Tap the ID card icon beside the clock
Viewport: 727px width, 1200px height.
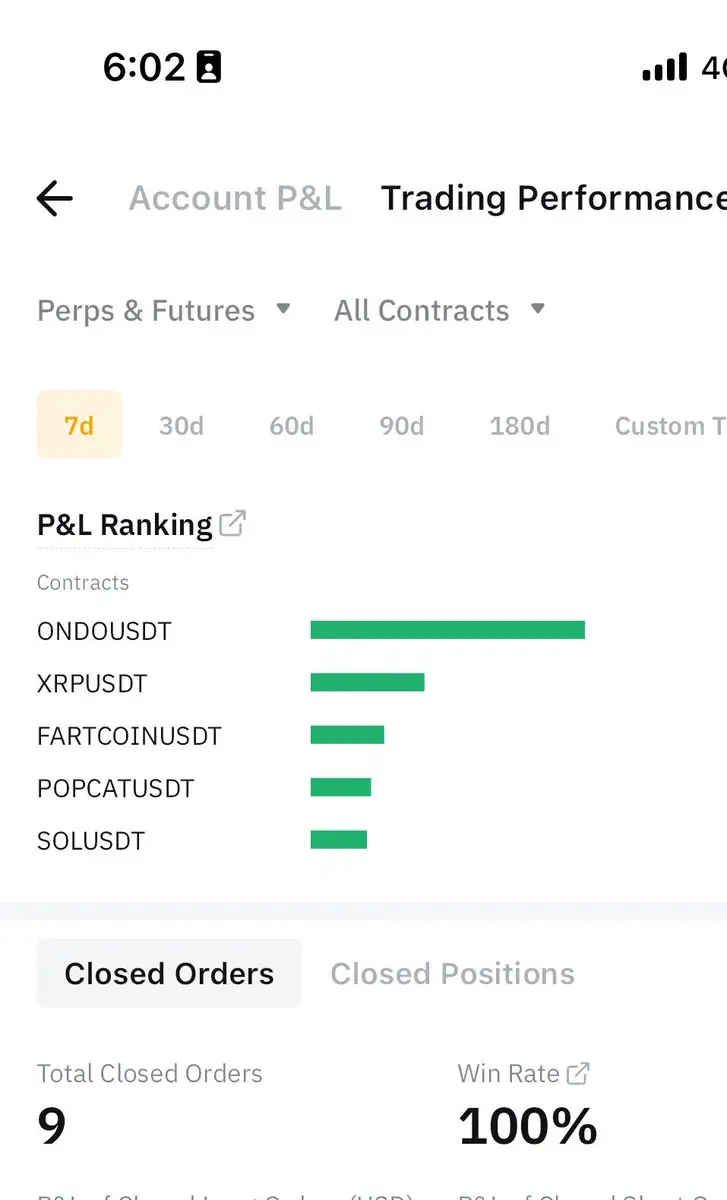tap(209, 68)
